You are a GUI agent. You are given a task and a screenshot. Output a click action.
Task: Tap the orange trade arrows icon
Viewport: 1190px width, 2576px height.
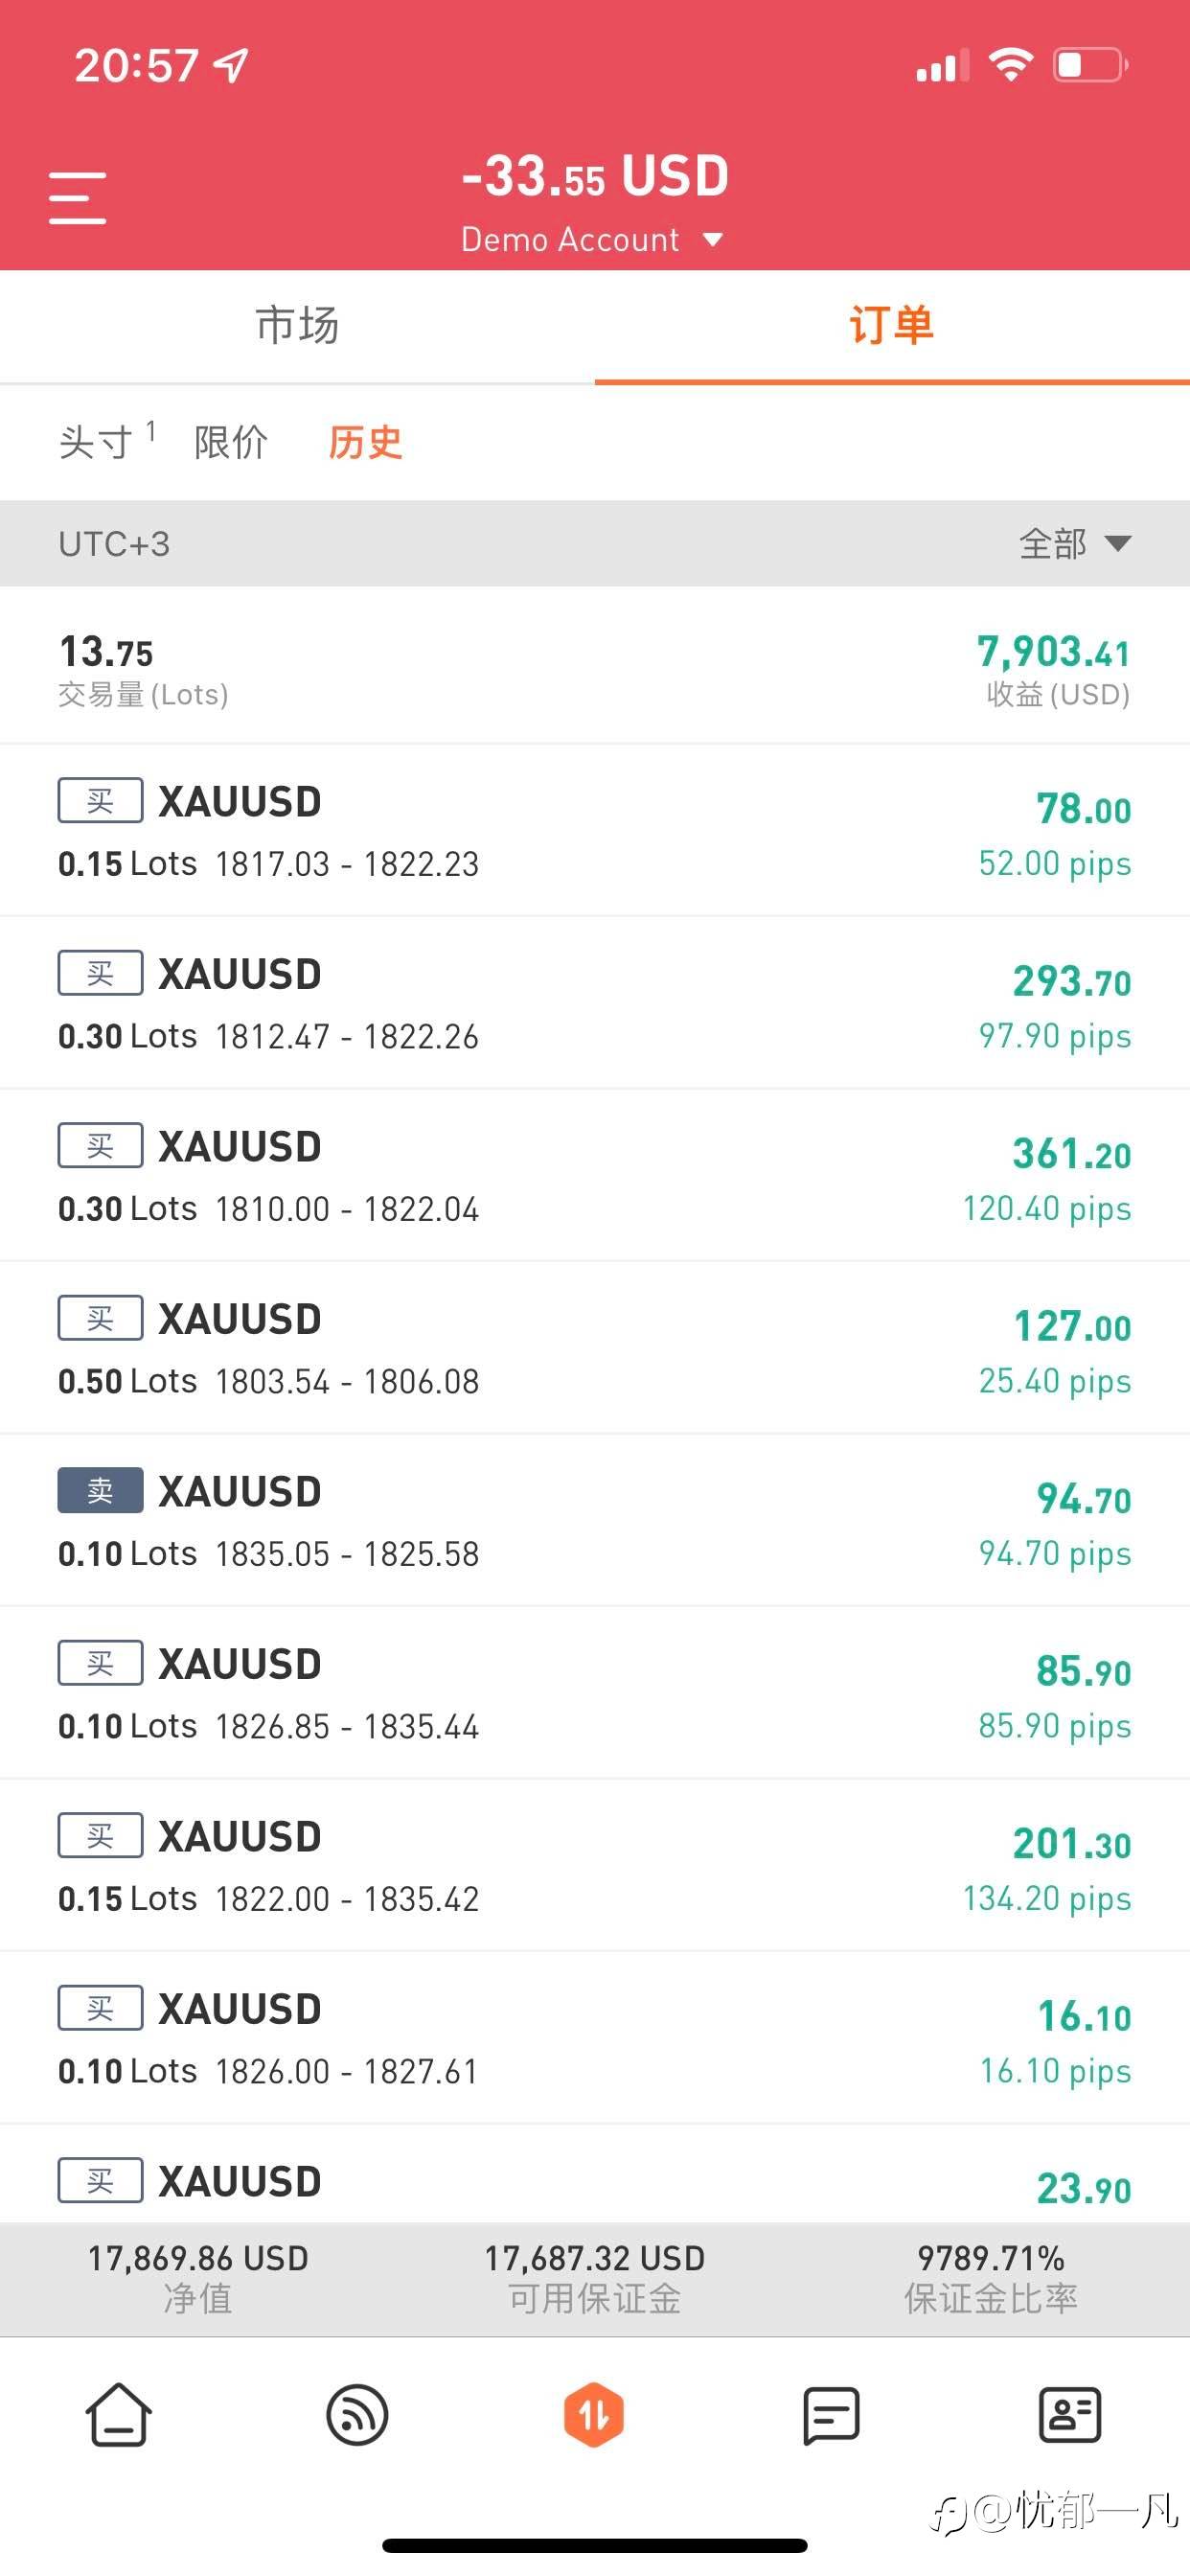pos(594,2415)
